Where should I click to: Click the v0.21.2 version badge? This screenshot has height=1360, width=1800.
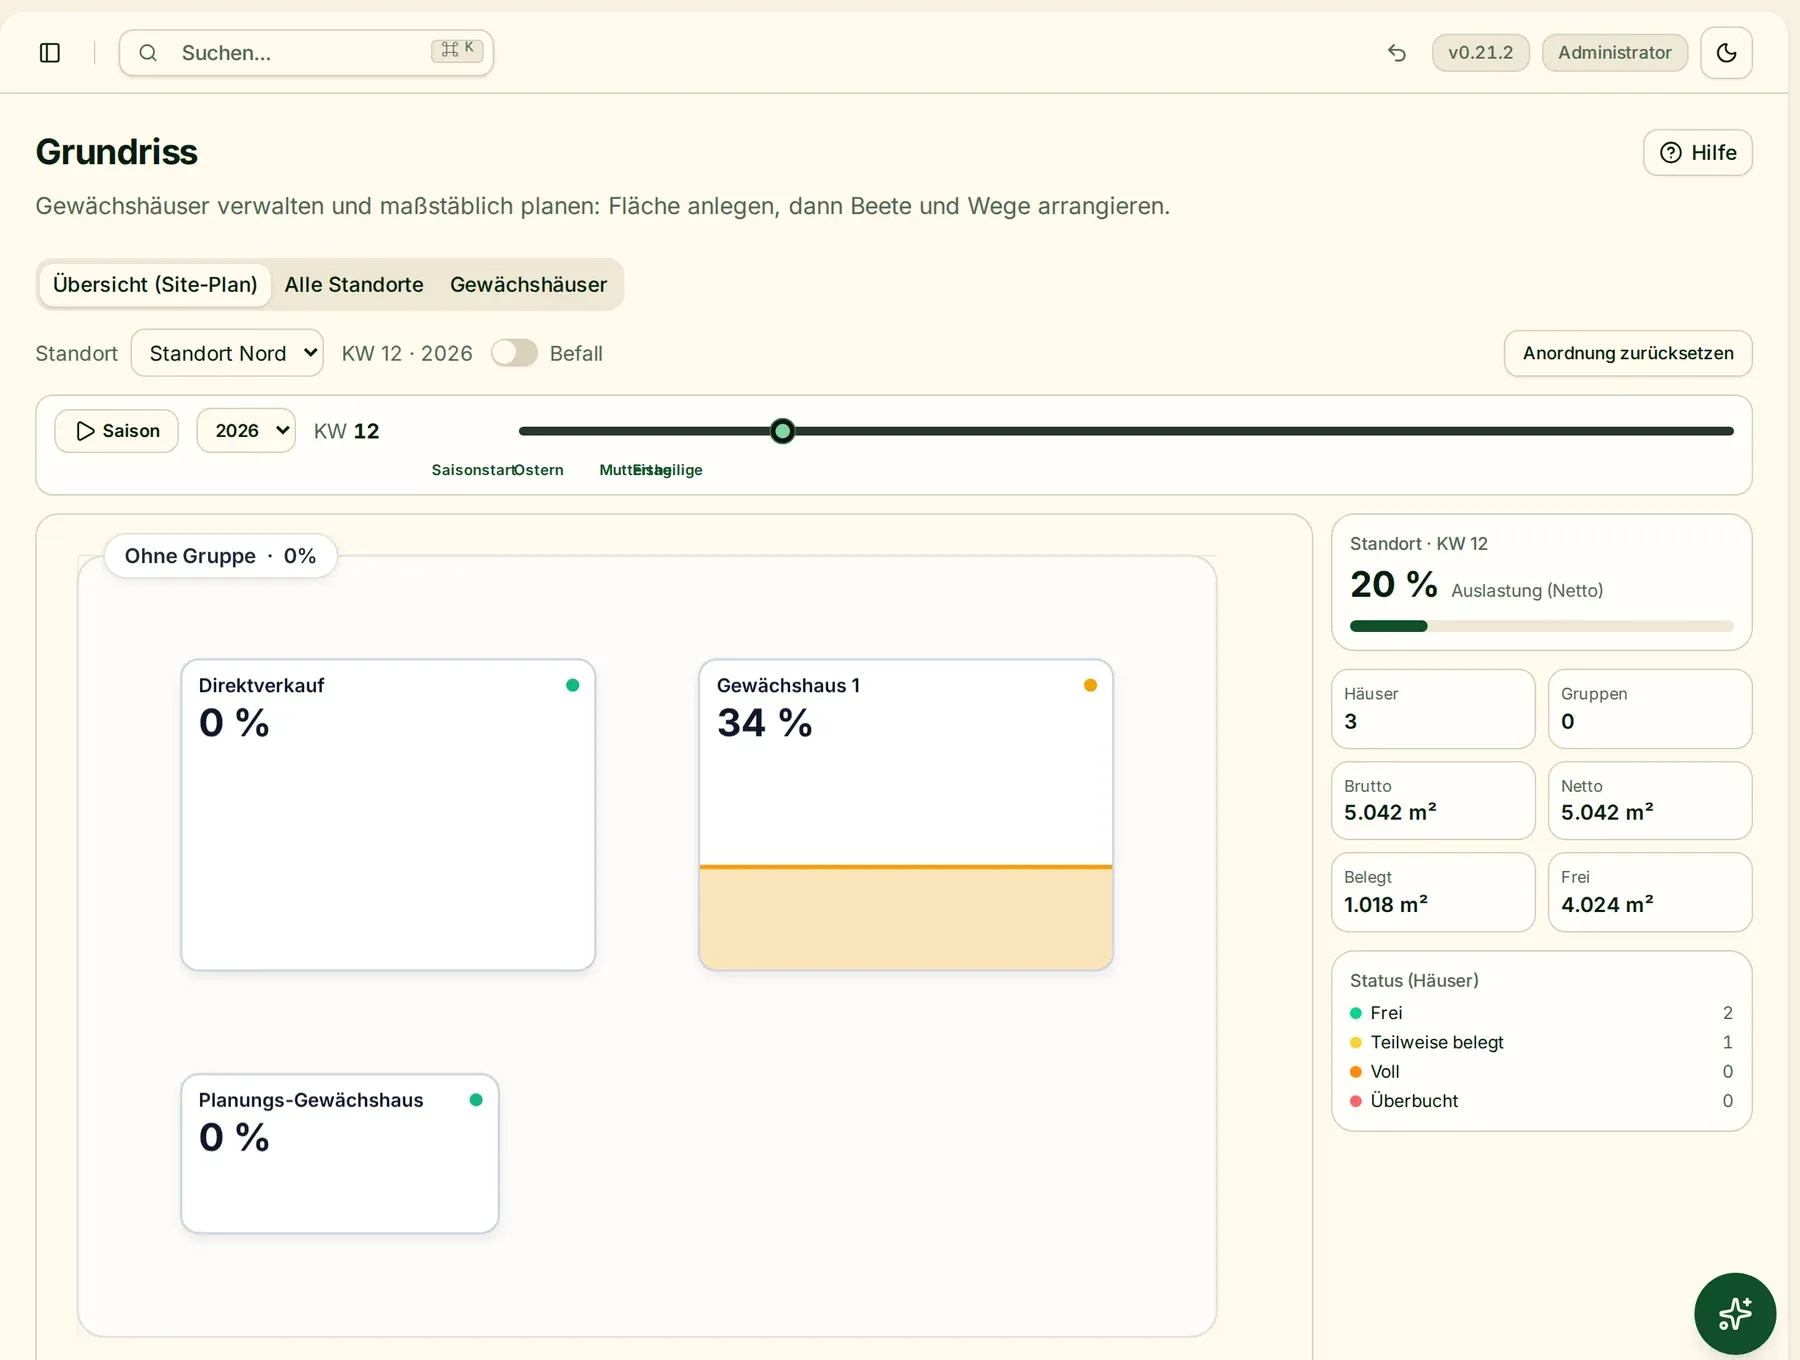coord(1481,53)
